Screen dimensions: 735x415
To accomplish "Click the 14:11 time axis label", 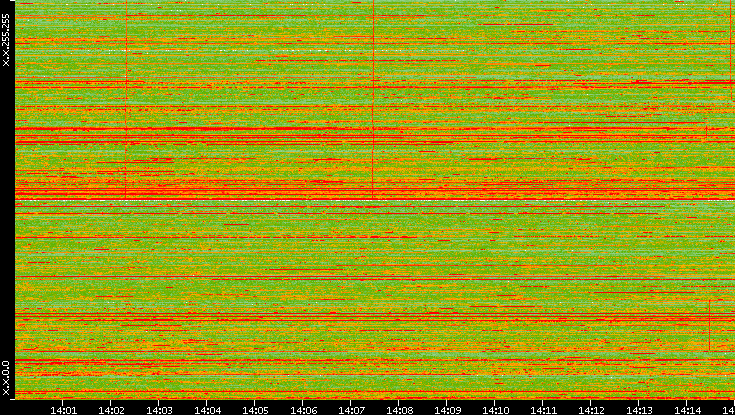I will pyautogui.click(x=543, y=410).
